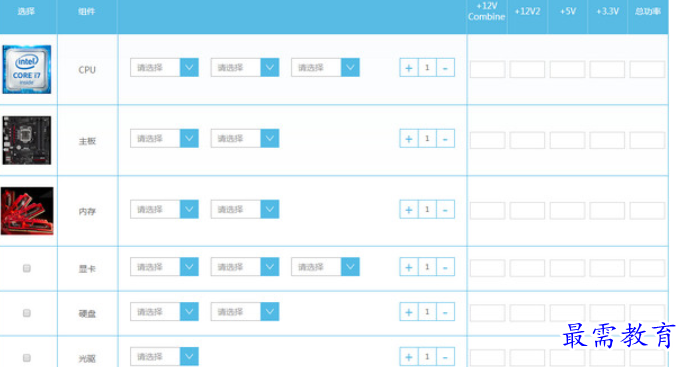684x367 pixels.
Task: Click CPU row +3.3V field
Action: pos(607,69)
